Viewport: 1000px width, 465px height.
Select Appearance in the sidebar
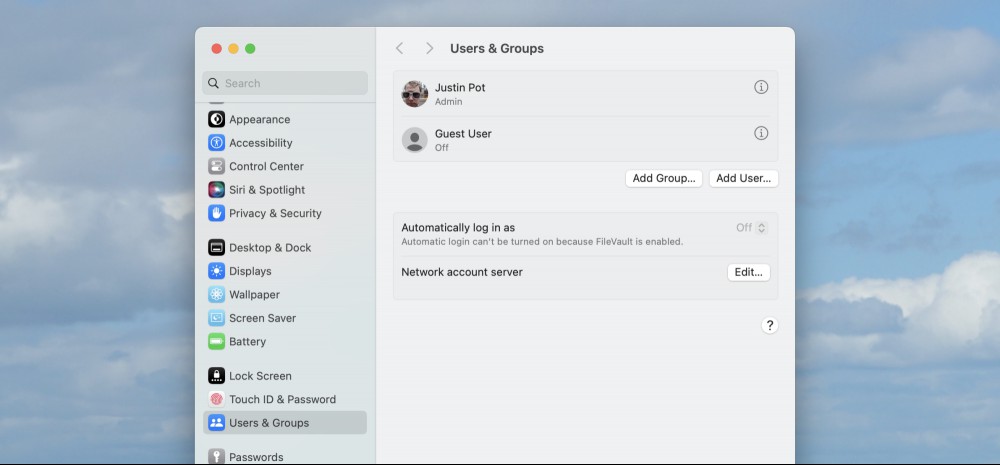[260, 119]
